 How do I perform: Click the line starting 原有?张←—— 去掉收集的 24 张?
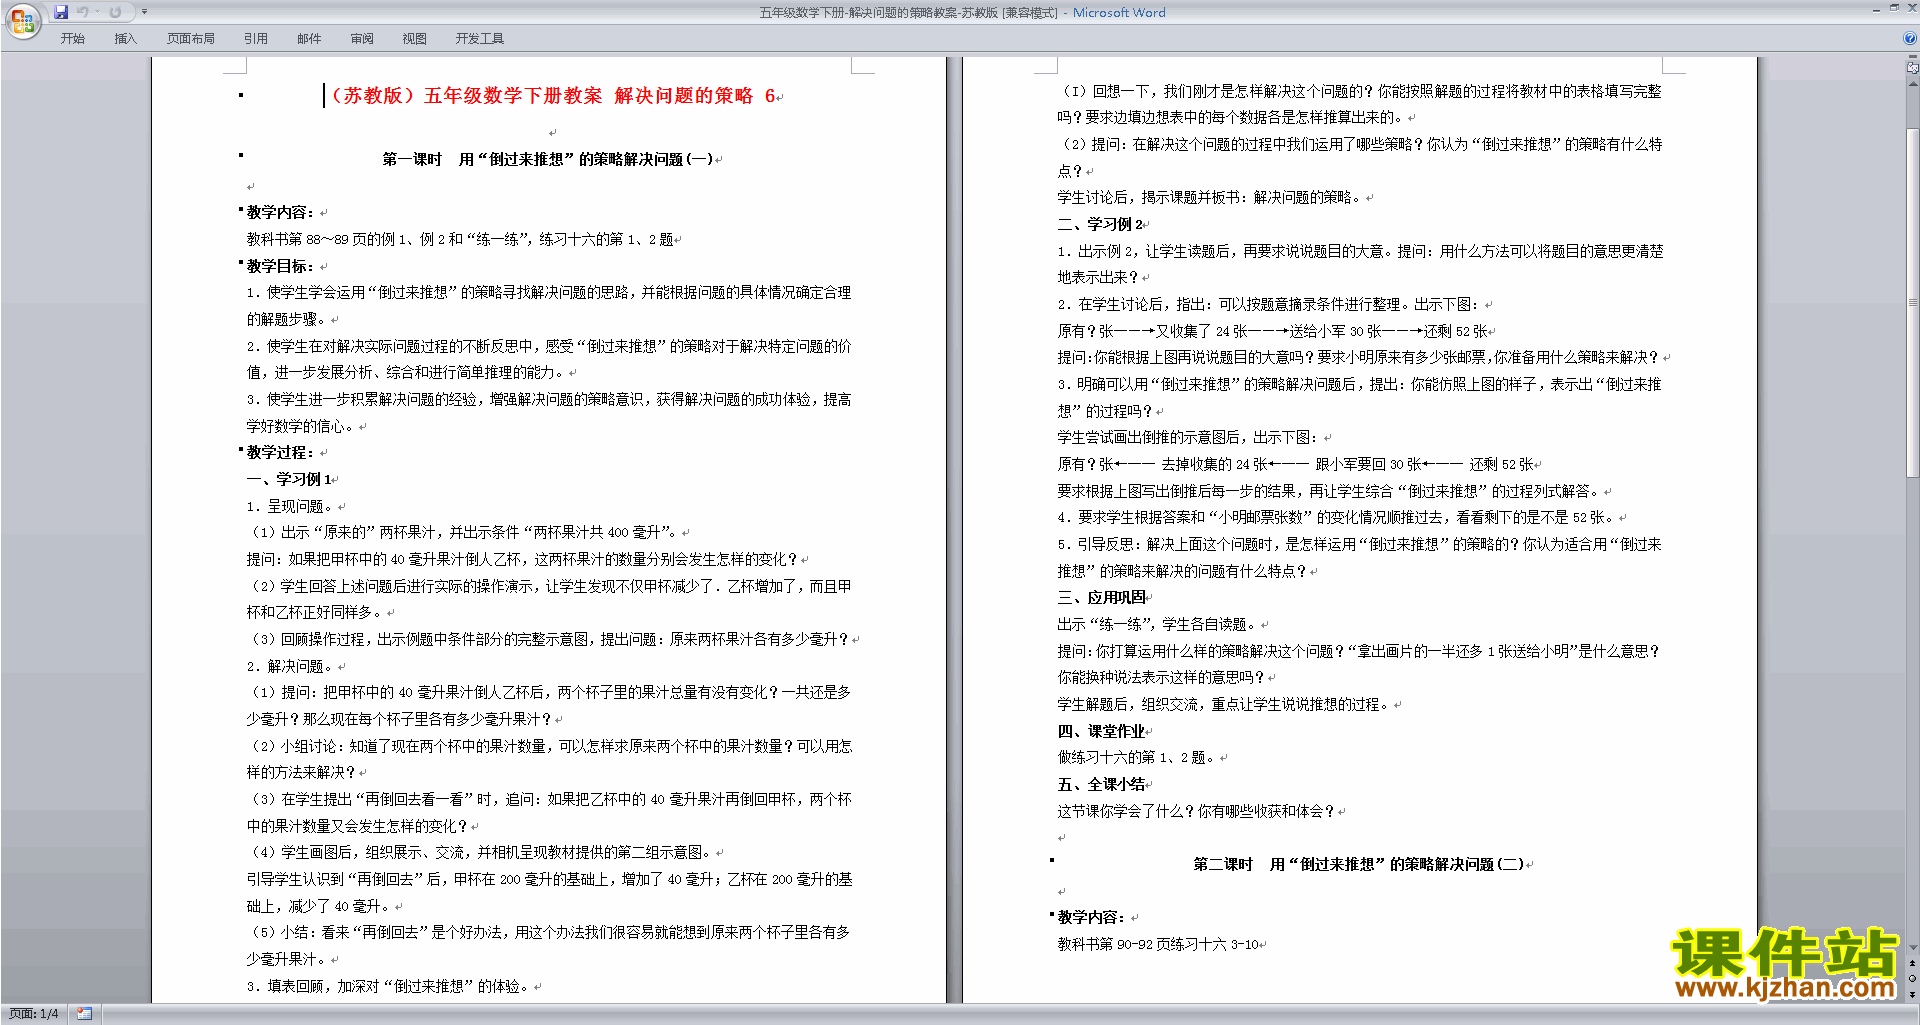(x=1296, y=464)
